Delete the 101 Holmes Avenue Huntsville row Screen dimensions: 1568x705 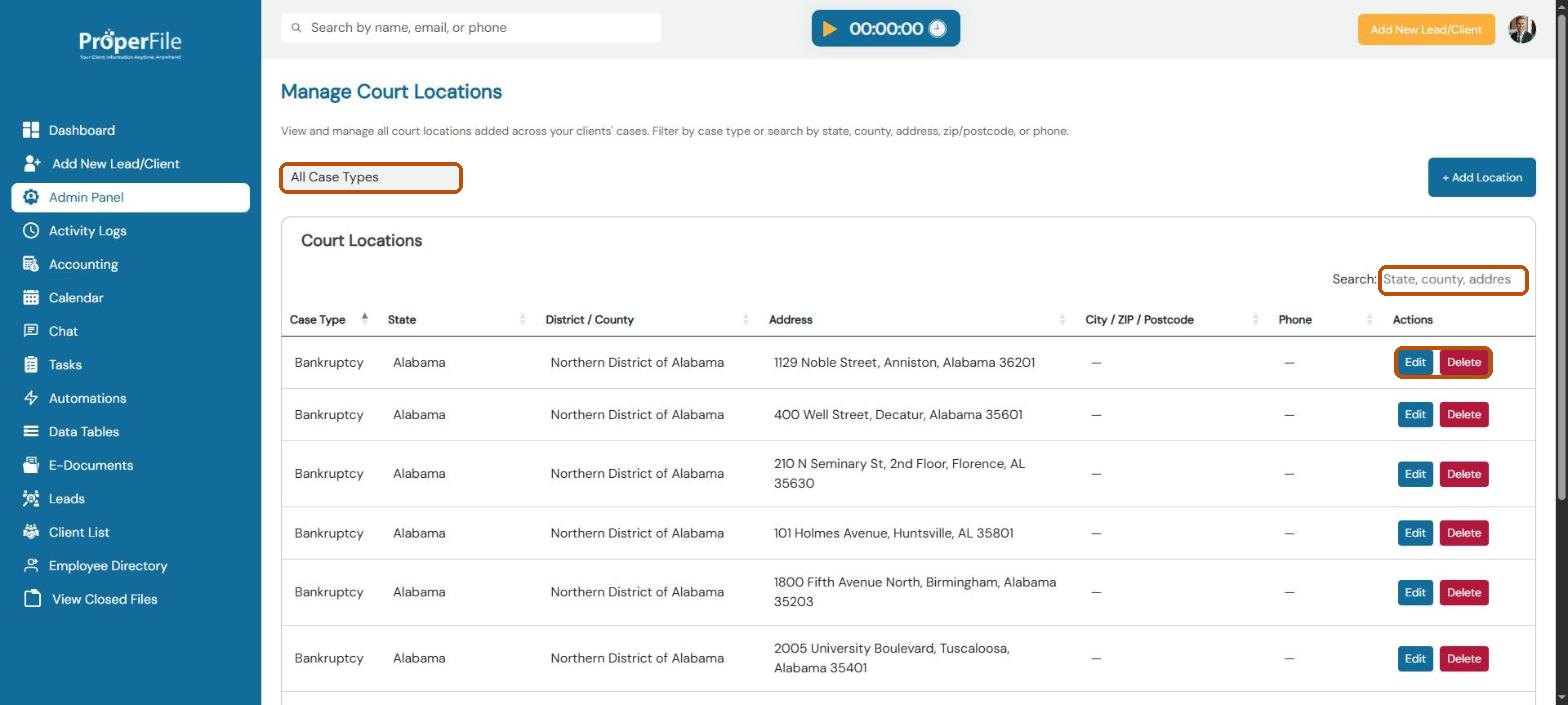coord(1464,533)
